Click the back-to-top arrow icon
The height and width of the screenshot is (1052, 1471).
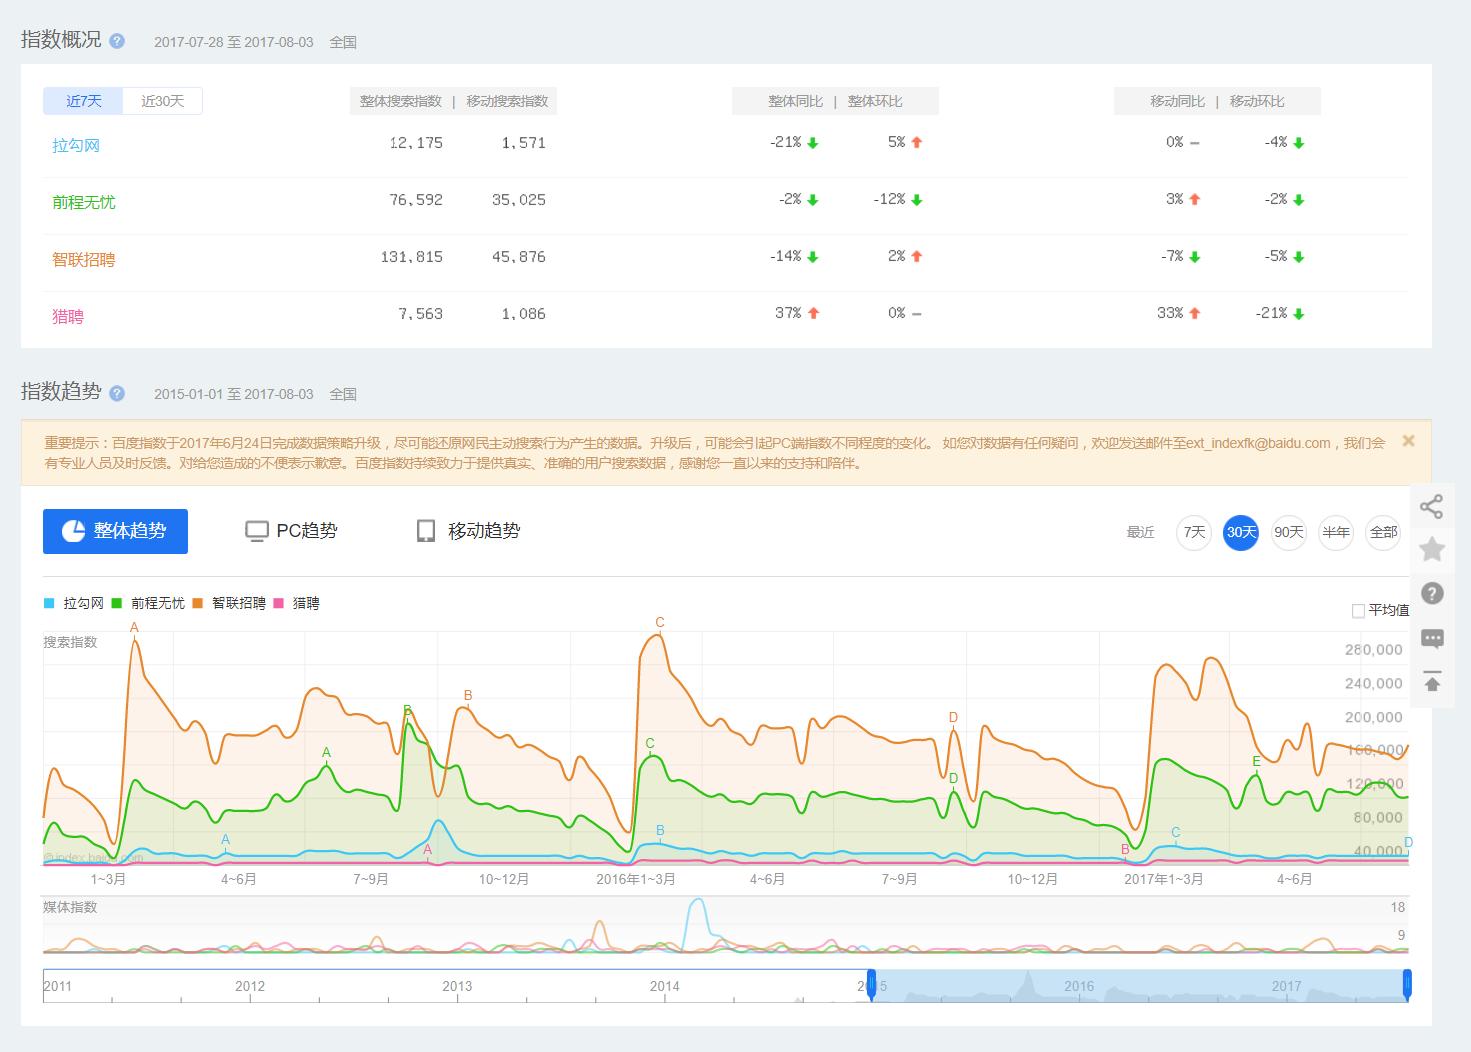pyautogui.click(x=1431, y=682)
